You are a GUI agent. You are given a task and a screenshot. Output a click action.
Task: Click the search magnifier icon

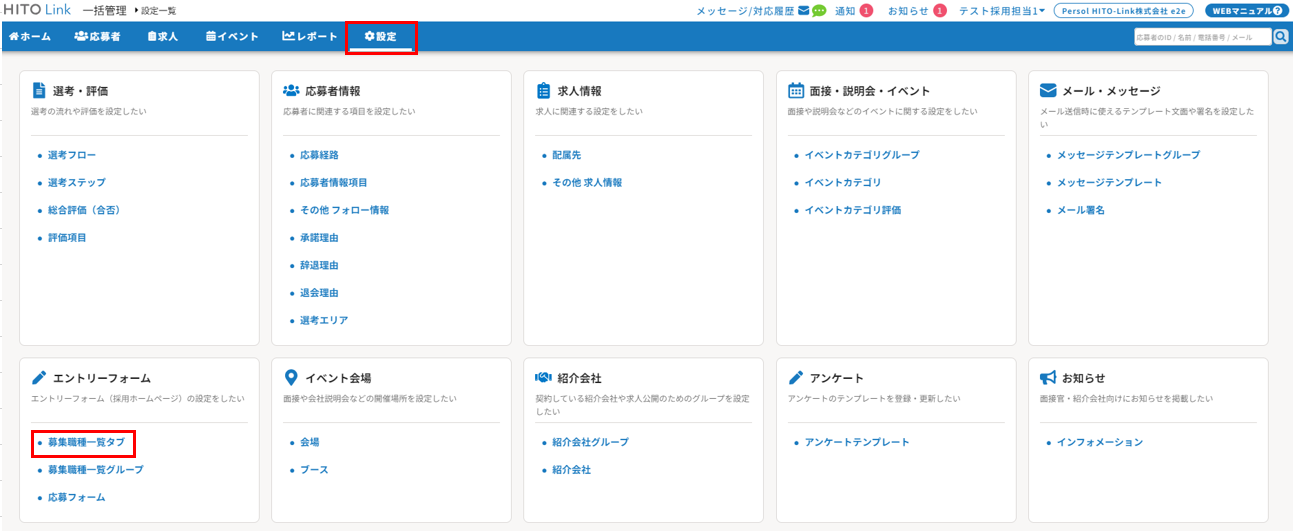pyautogui.click(x=1280, y=37)
